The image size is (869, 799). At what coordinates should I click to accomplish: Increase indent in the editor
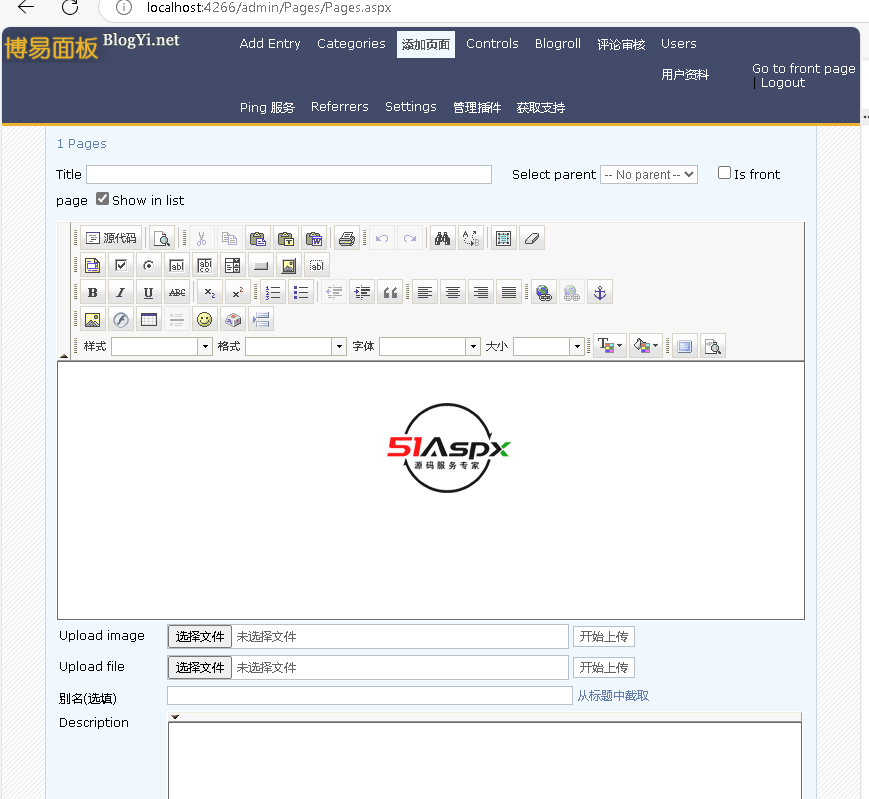362,293
